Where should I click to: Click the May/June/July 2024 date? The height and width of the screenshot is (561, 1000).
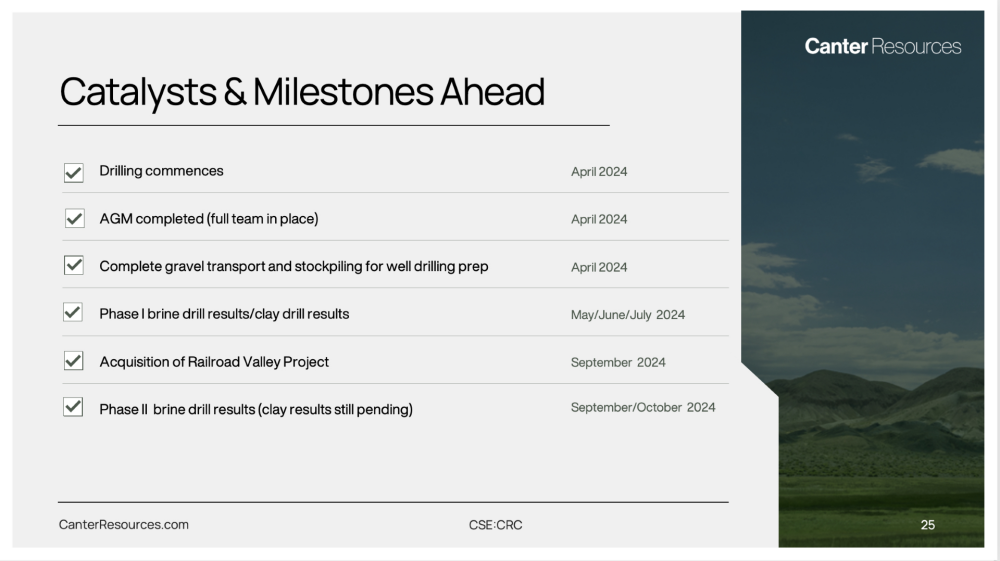[628, 314]
